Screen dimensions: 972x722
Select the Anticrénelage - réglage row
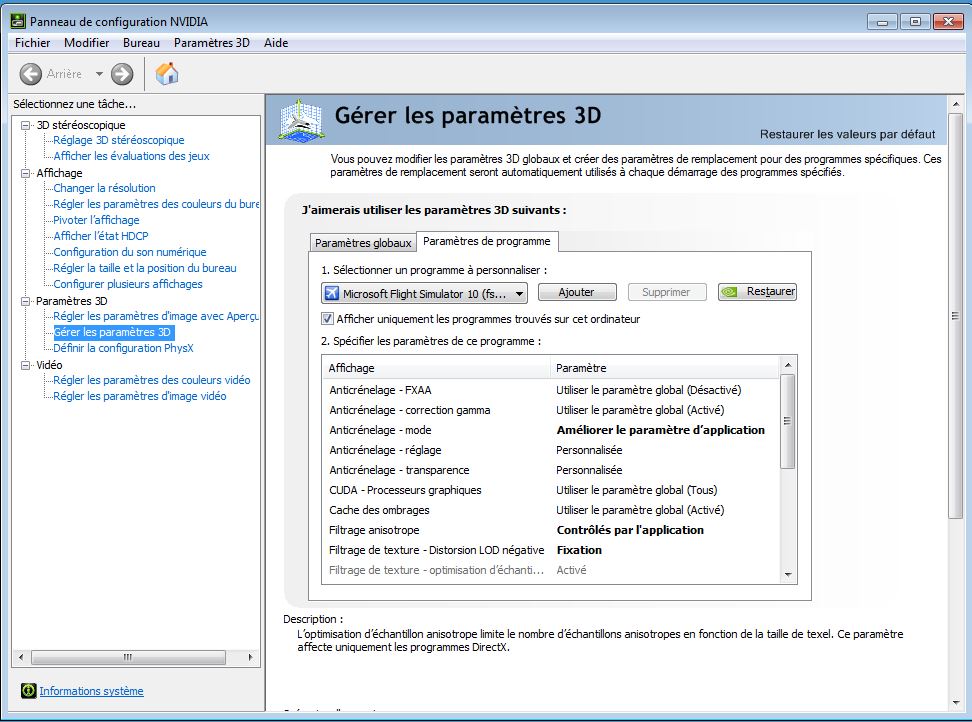pos(550,450)
